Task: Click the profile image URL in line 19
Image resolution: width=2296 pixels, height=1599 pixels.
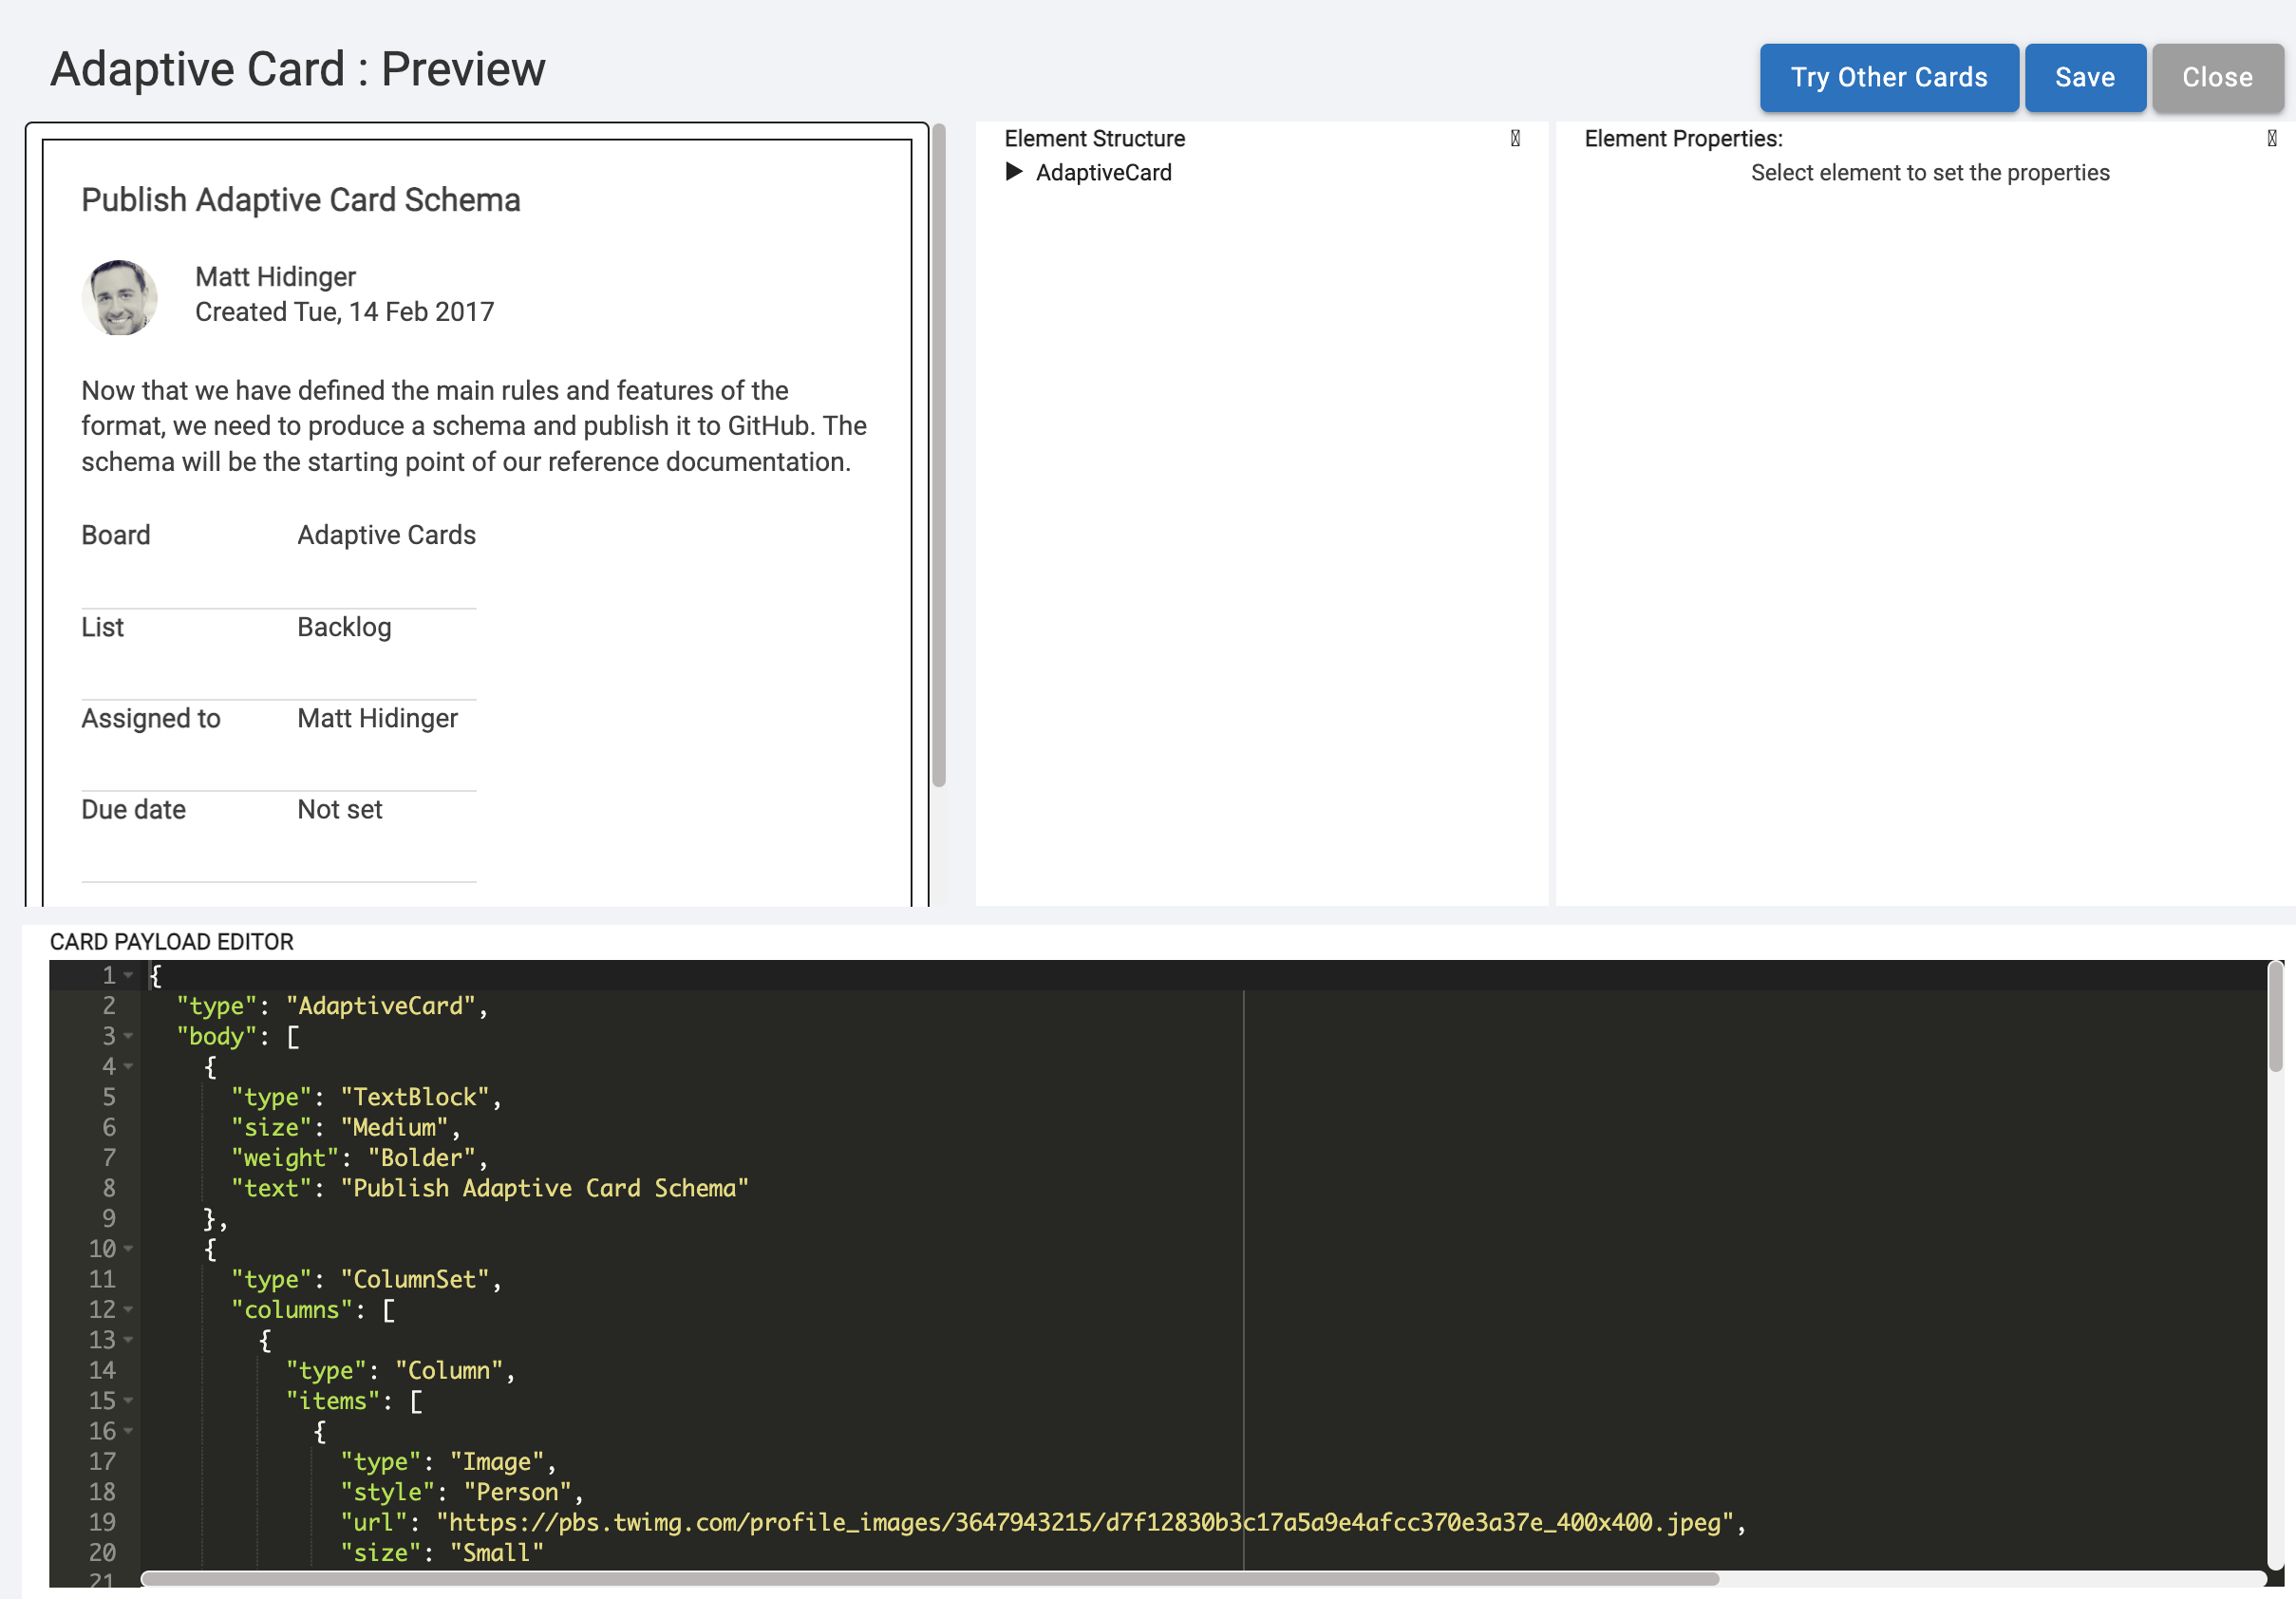Action: [1085, 1522]
